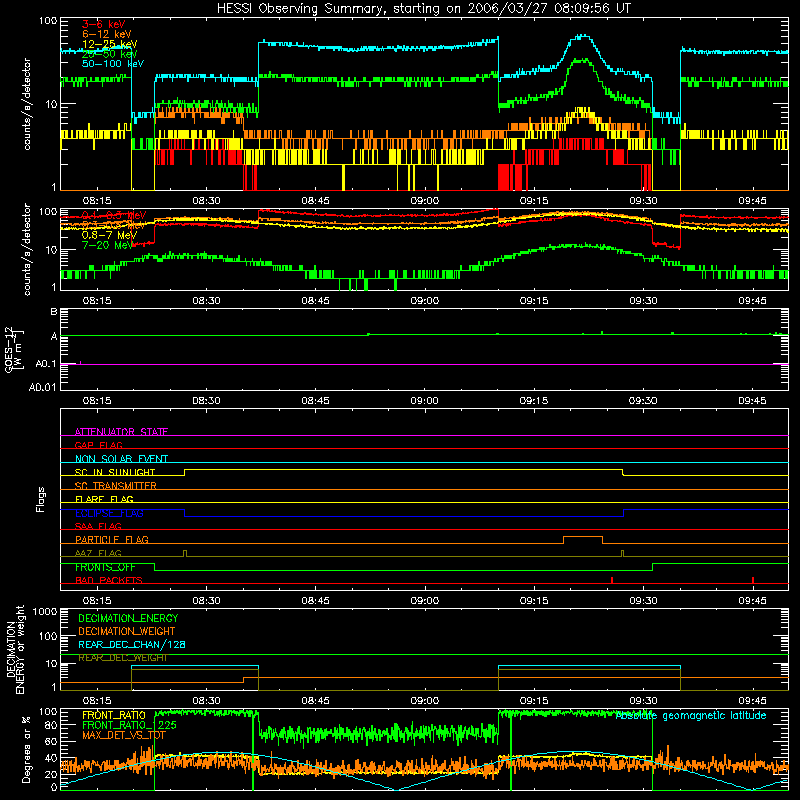Select the yellow 12-25 keV legend entry
This screenshot has height=800, width=800.
click(109, 44)
